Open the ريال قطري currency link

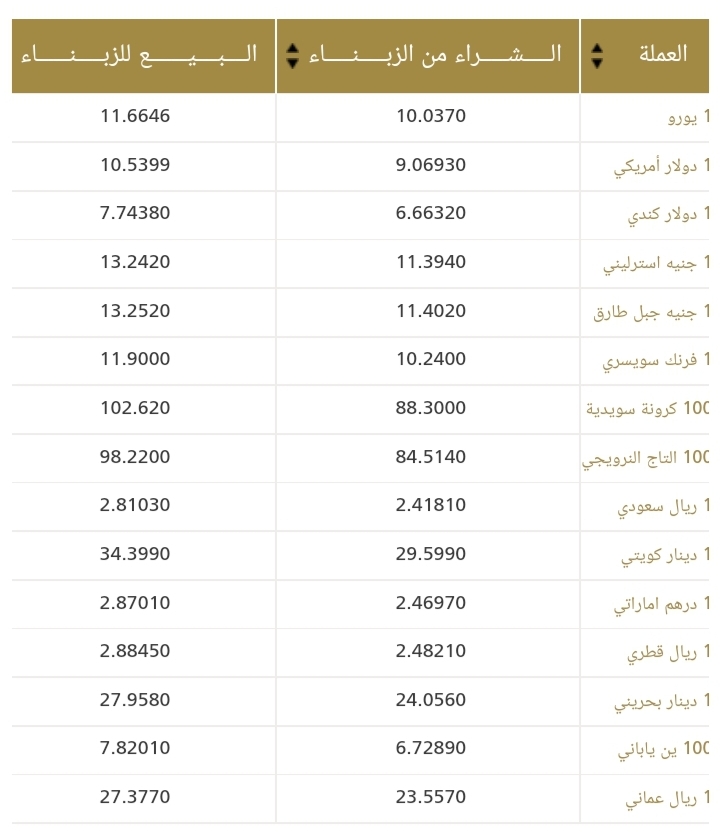(668, 652)
